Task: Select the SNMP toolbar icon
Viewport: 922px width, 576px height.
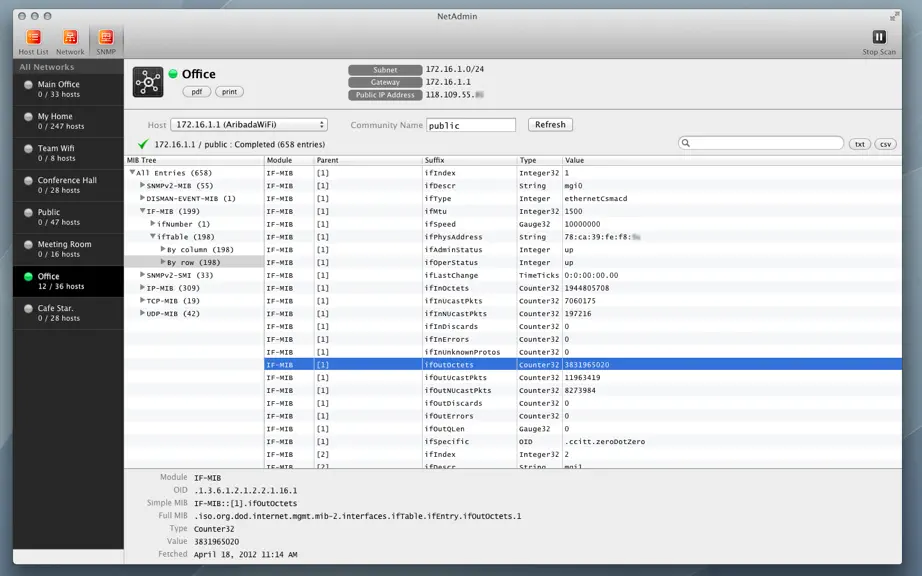Action: tap(106, 42)
